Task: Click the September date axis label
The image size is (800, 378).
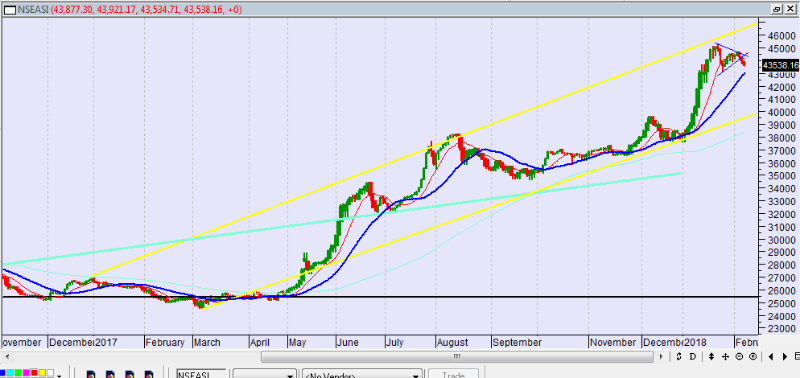Action: (516, 342)
